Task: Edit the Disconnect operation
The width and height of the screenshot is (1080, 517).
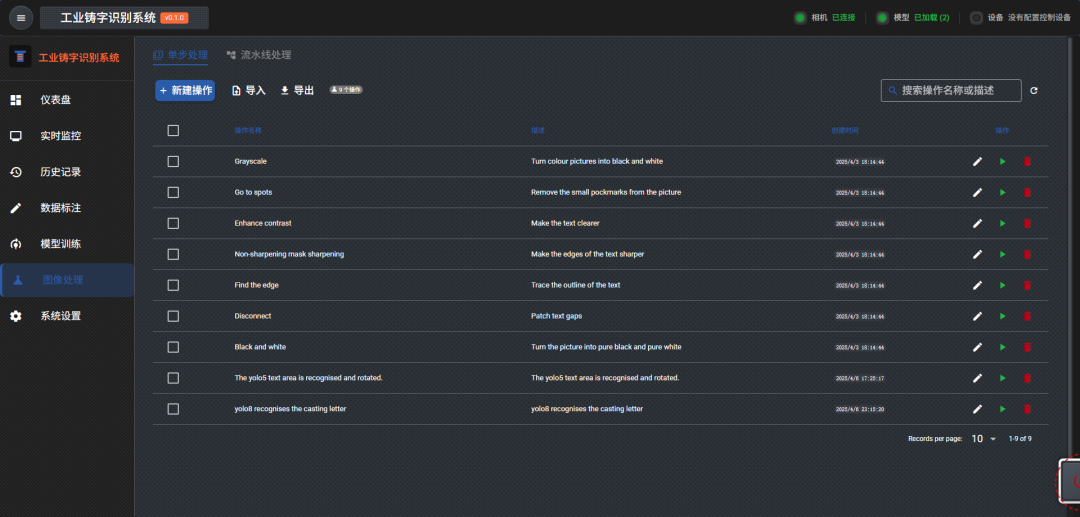Action: (977, 316)
